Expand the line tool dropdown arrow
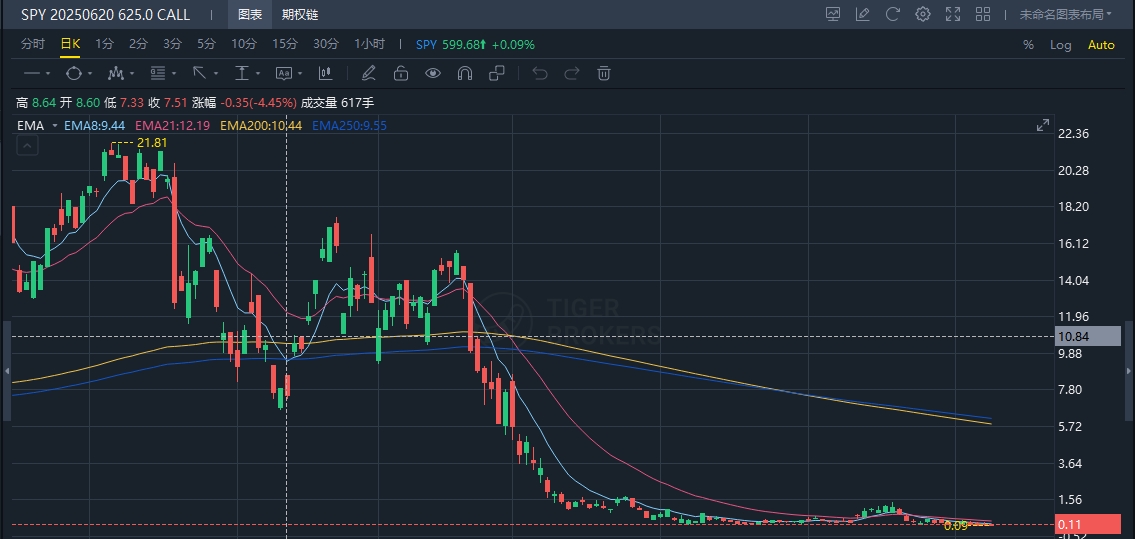1135x539 pixels. [x=48, y=74]
